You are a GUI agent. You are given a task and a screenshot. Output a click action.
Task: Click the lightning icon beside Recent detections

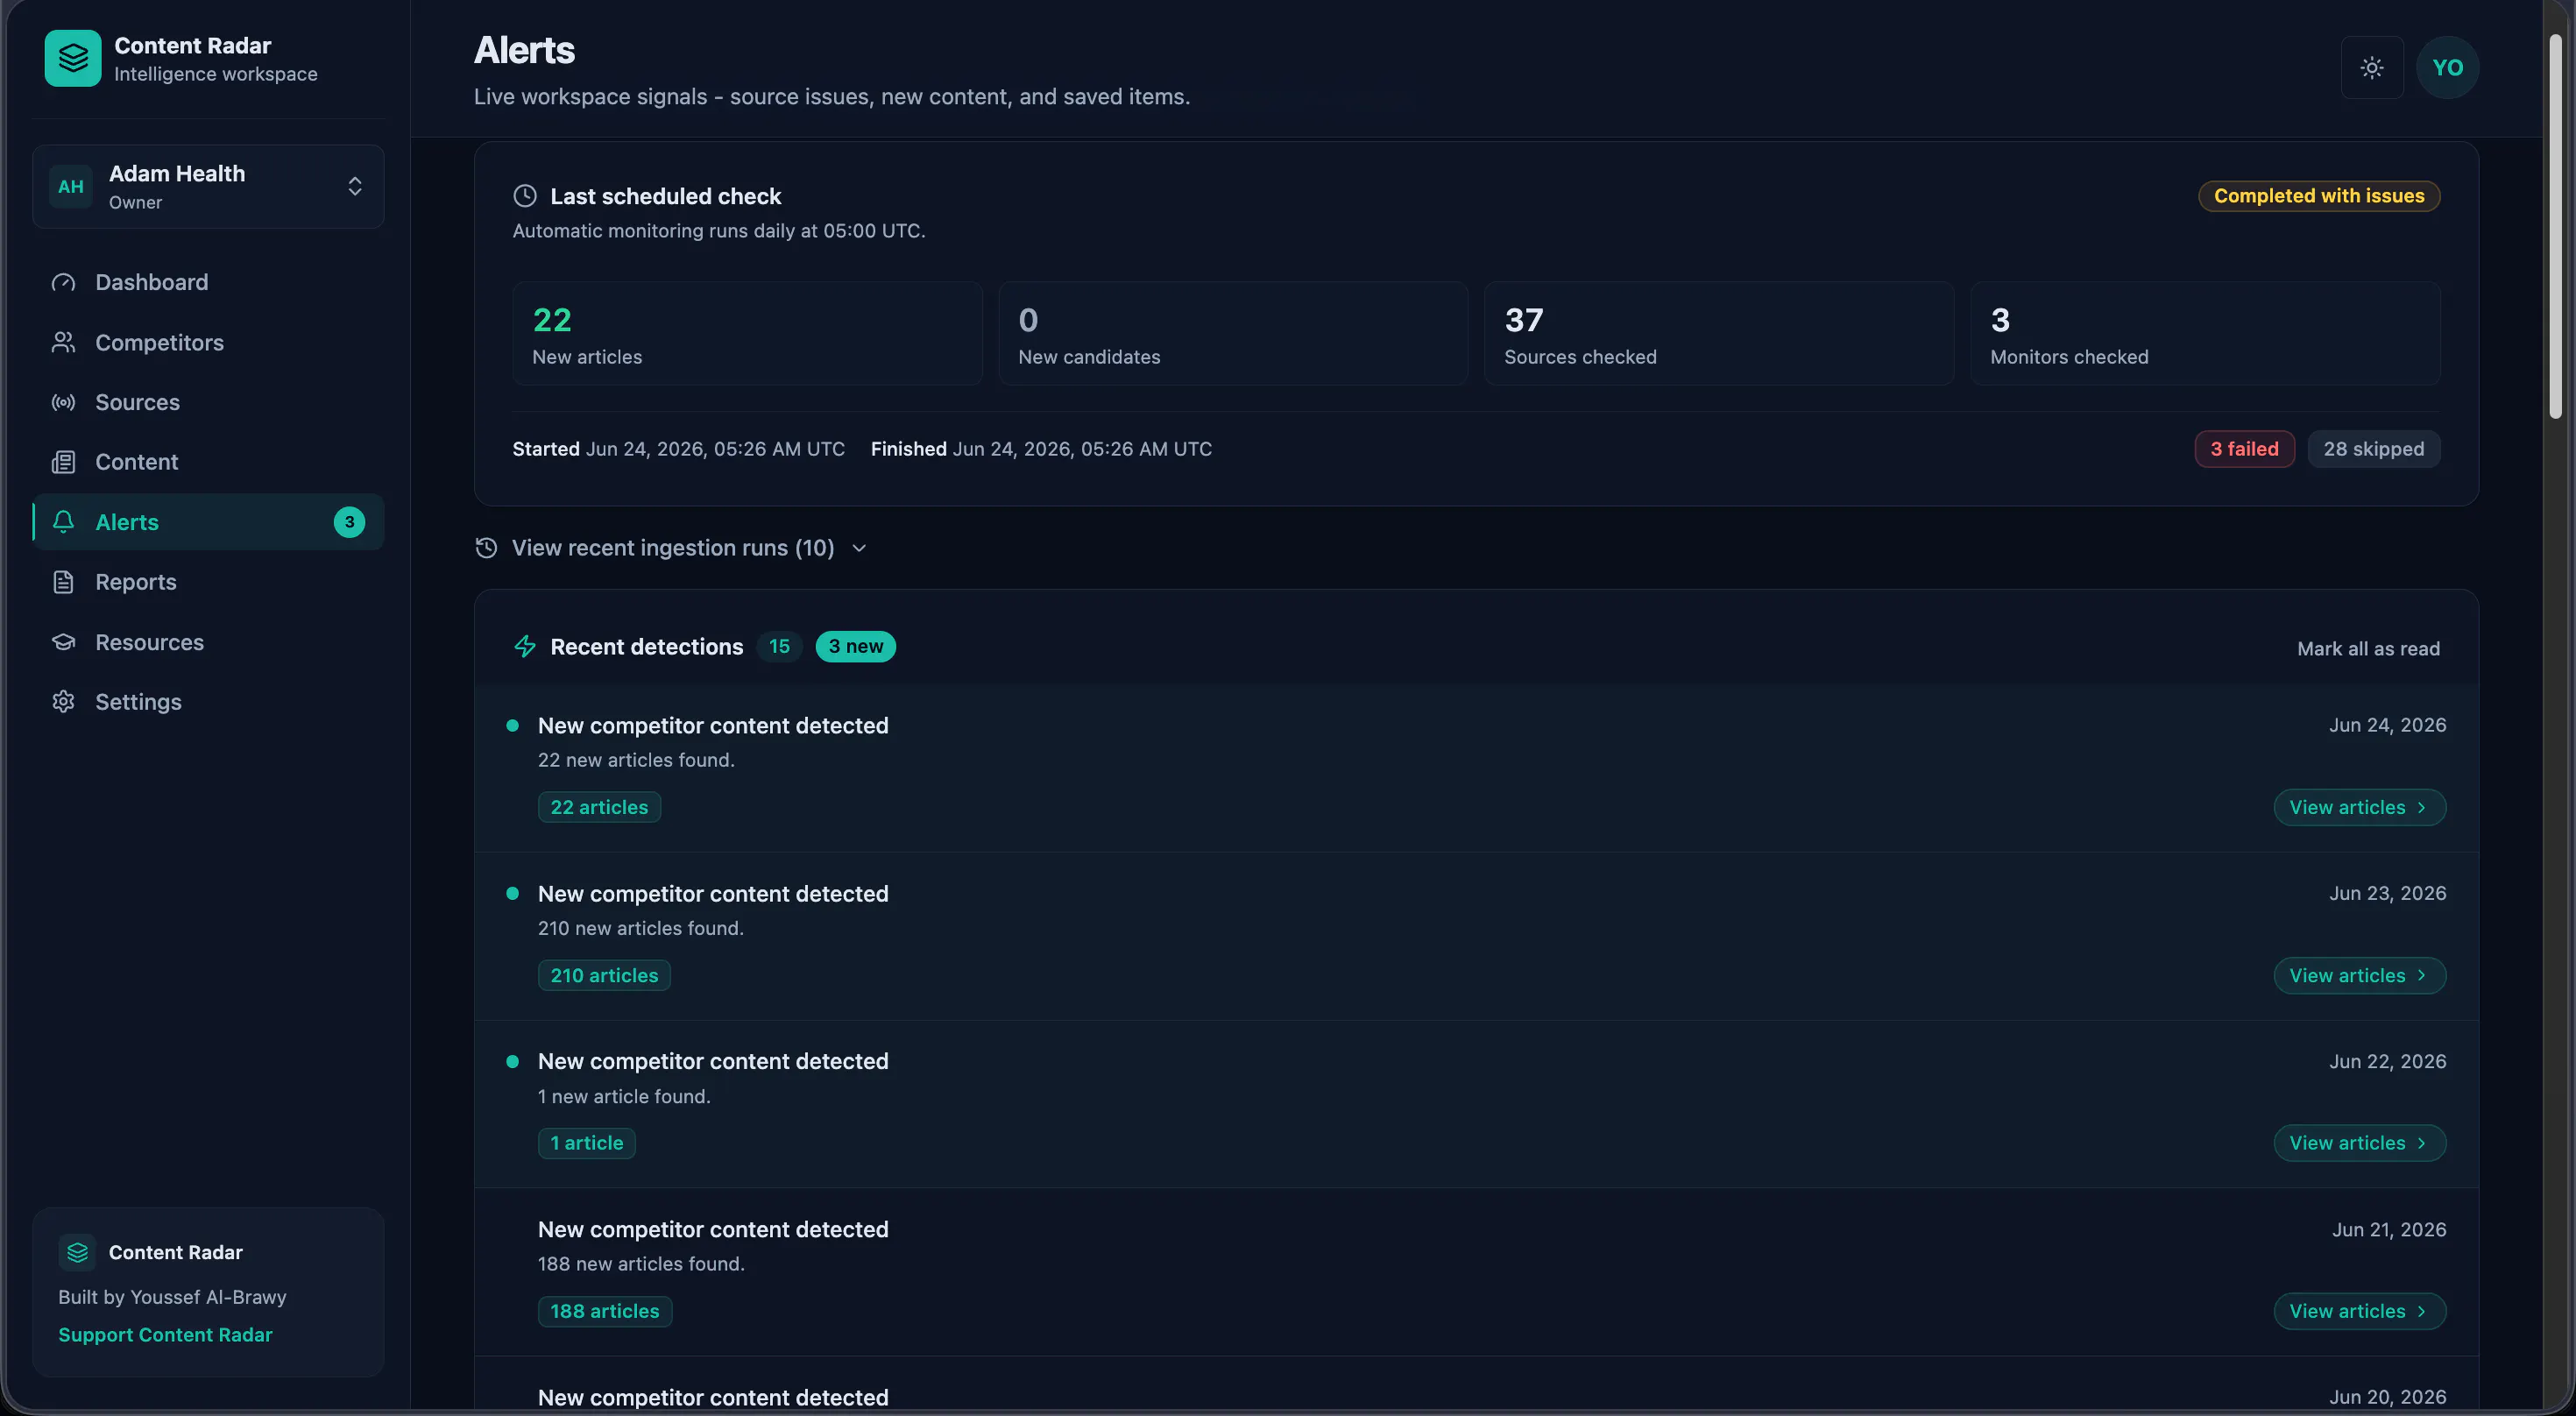[525, 647]
